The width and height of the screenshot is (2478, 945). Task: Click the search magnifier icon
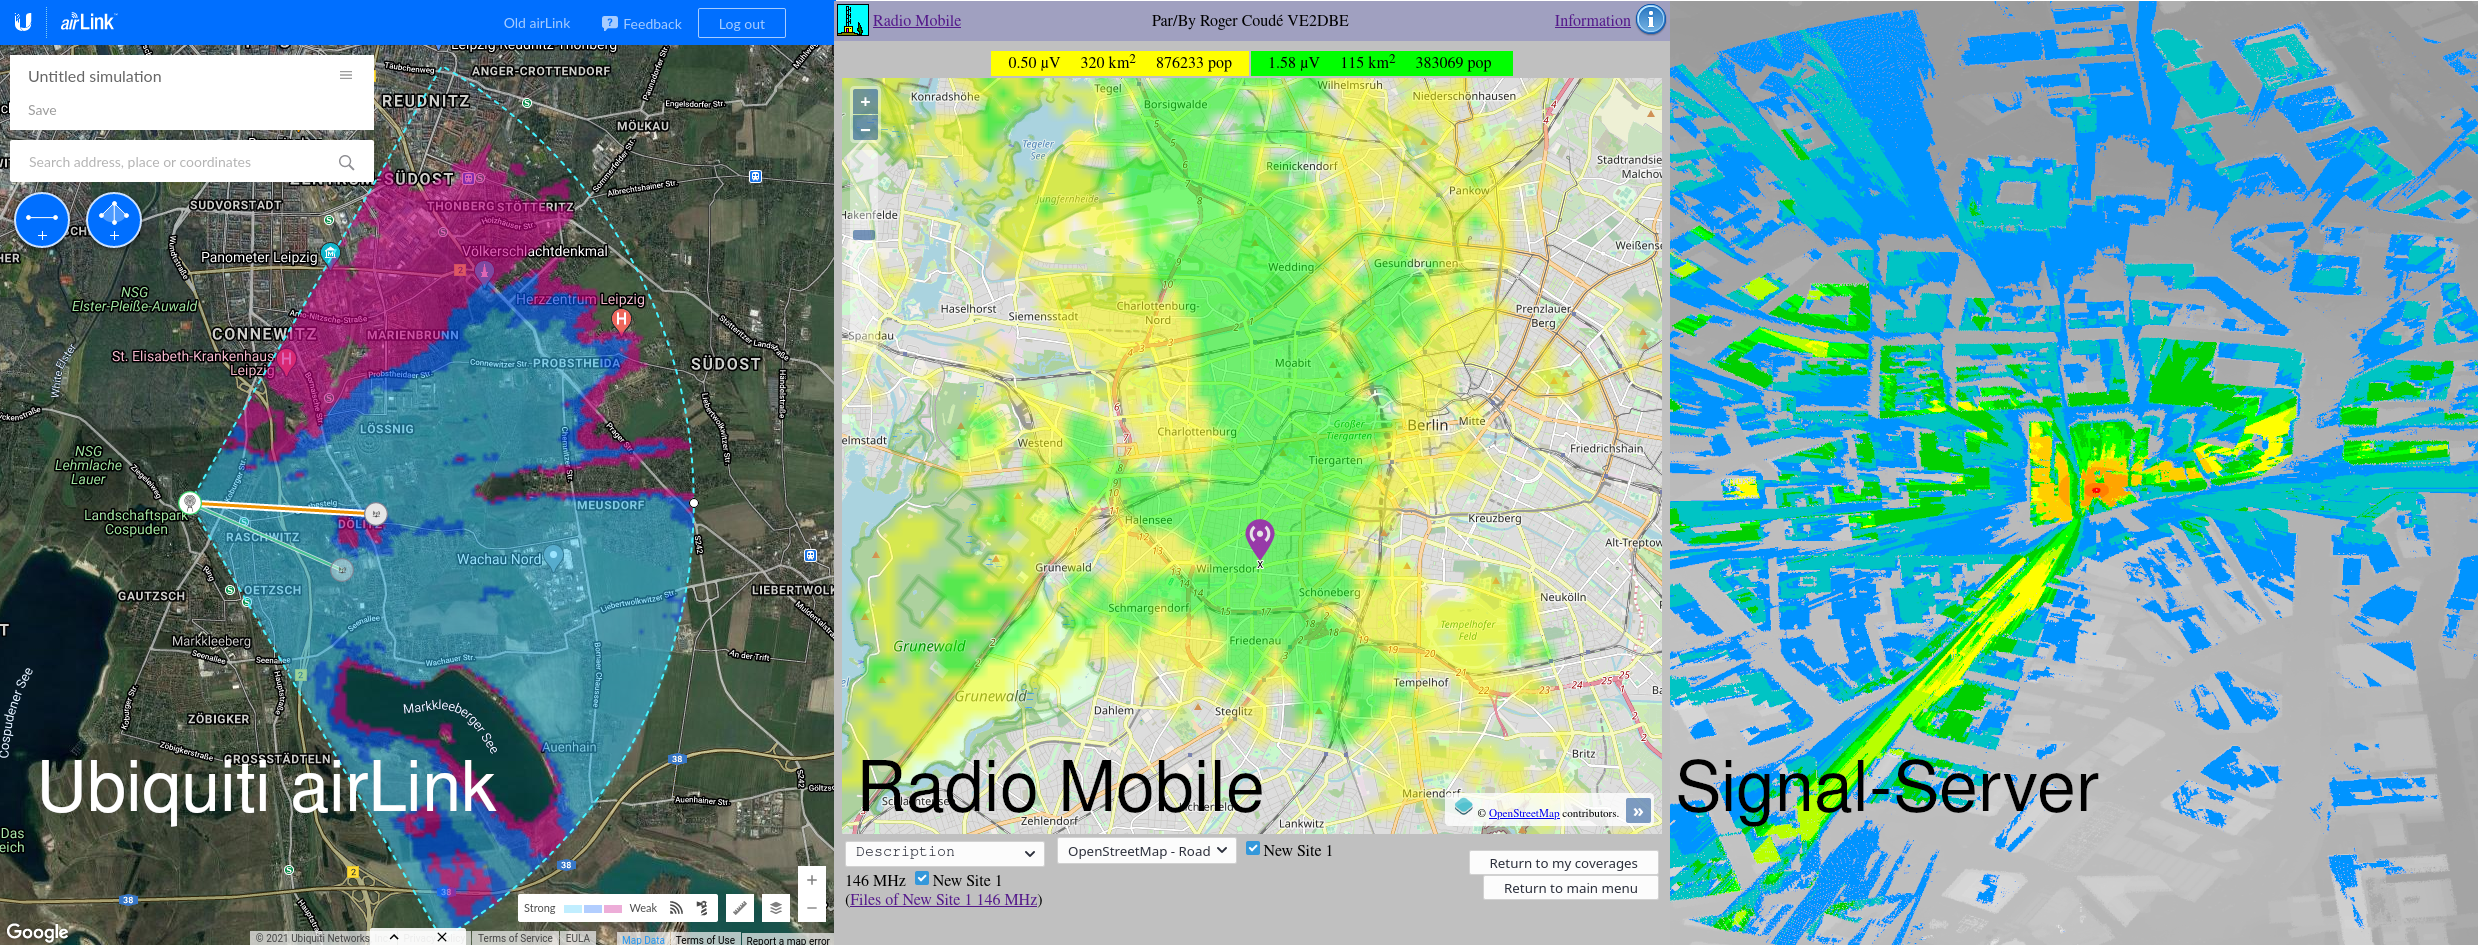346,162
